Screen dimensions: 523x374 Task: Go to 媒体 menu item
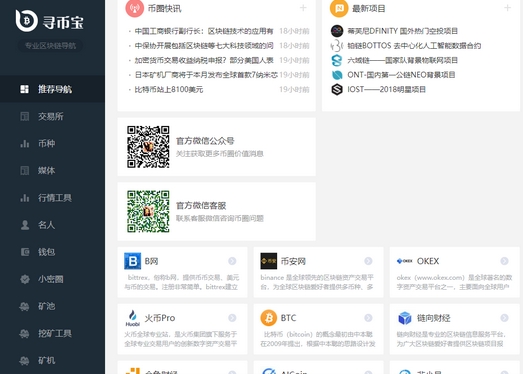pyautogui.click(x=52, y=170)
